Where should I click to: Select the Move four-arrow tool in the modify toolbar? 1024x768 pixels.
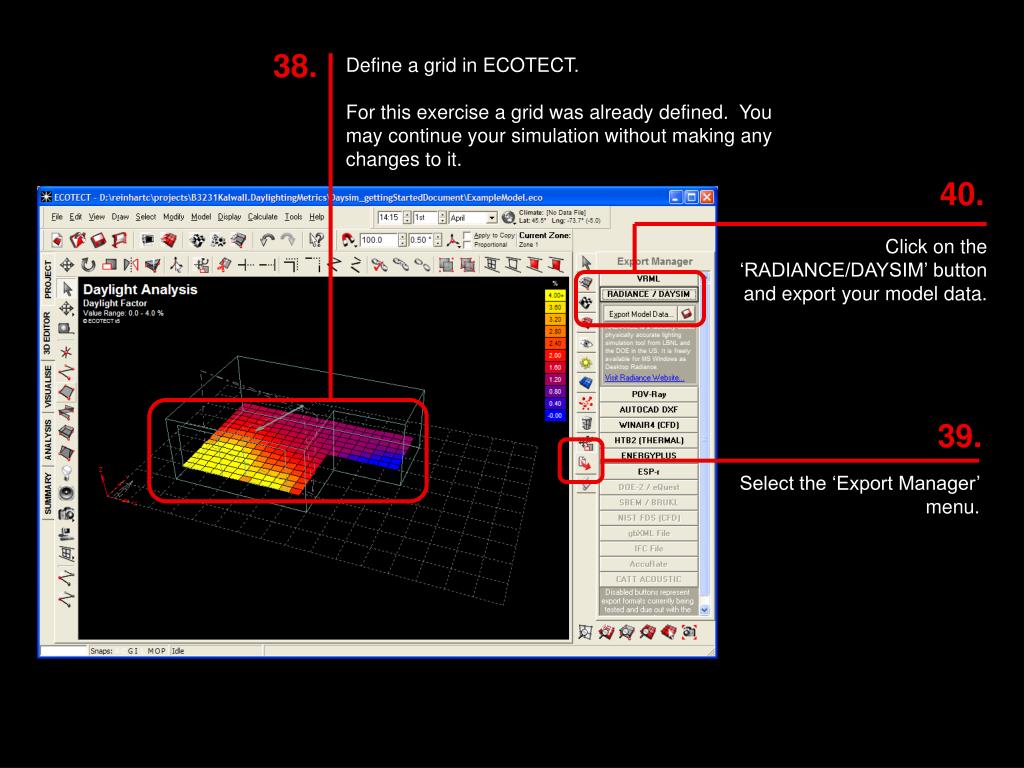pos(67,264)
